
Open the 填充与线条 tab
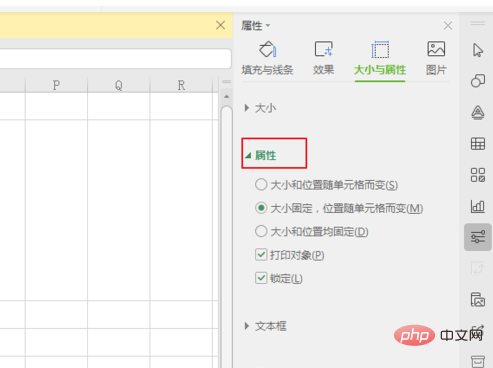point(267,58)
